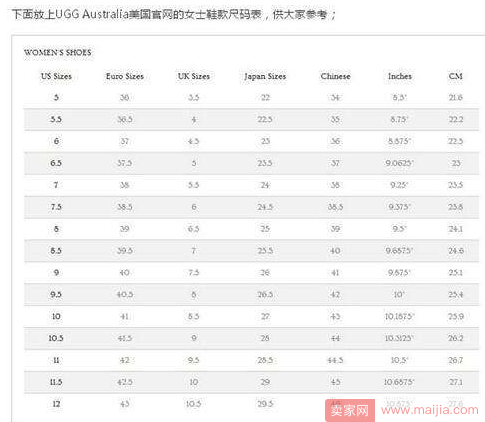Click the 卖家网 watermark logo
This screenshot has width=485, height=422.
pyautogui.click(x=350, y=410)
